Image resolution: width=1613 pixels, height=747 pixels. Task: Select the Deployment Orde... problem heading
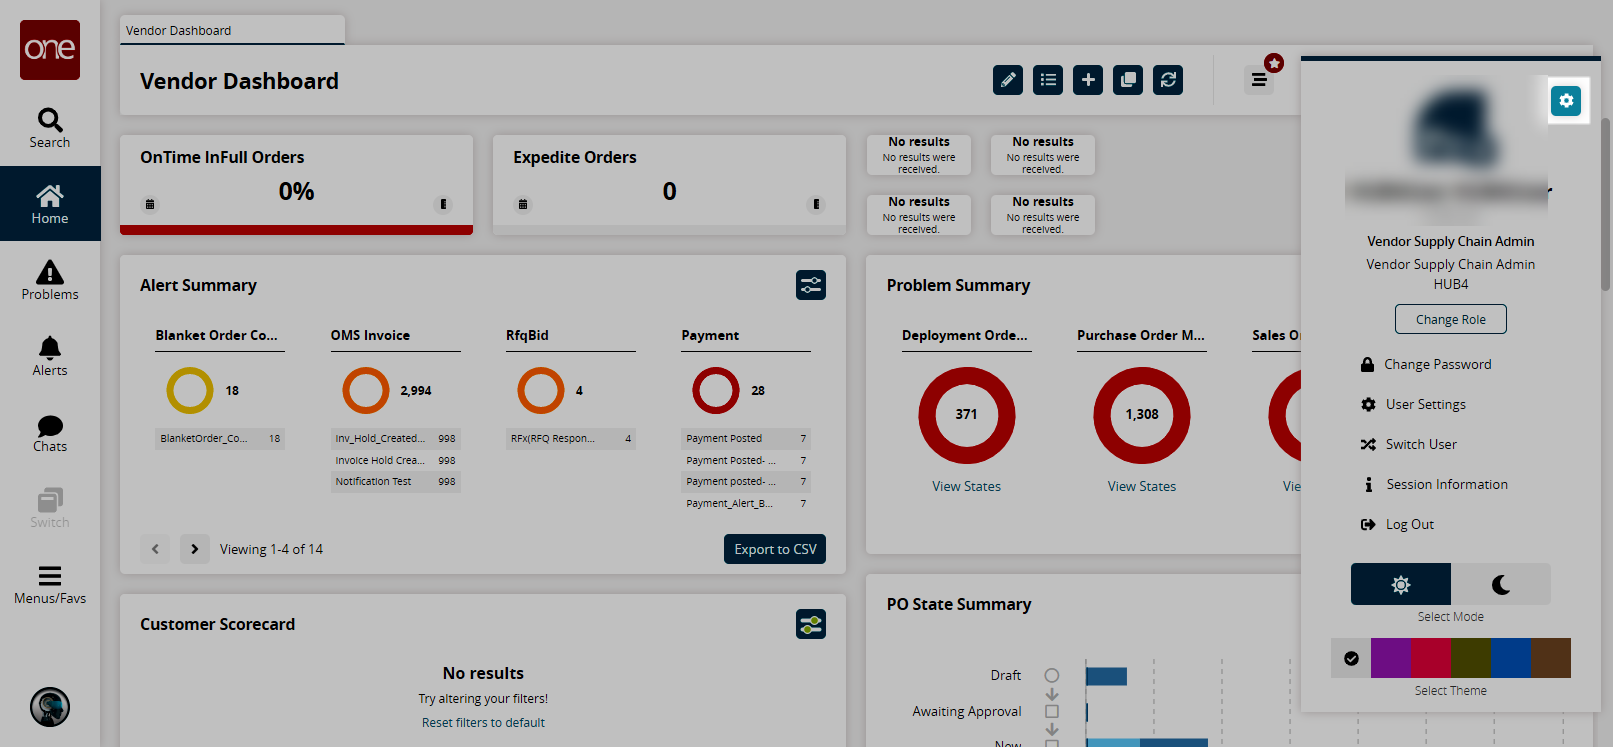[967, 336]
